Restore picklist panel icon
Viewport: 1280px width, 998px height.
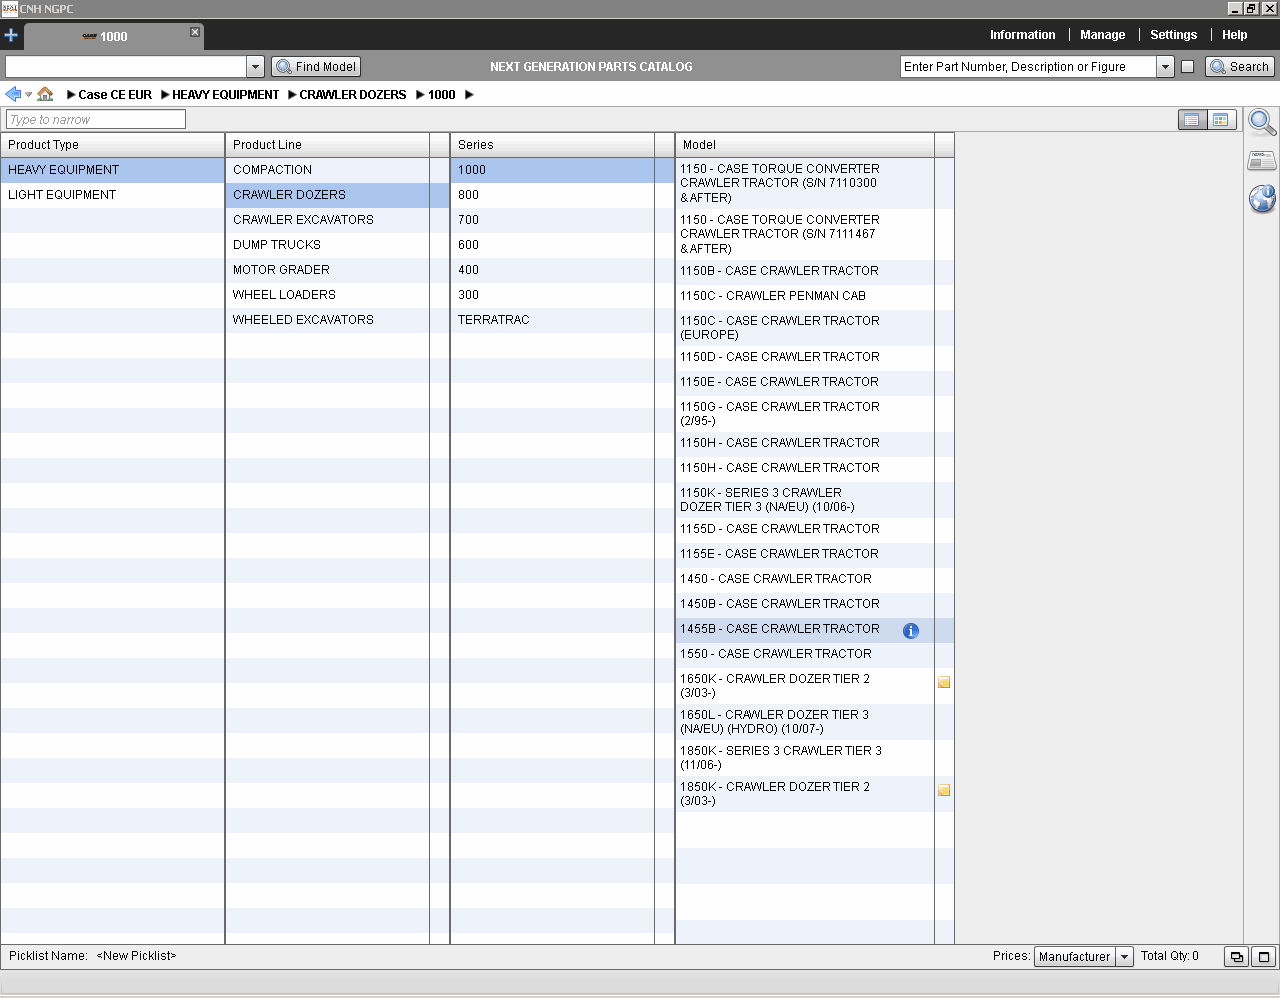tap(1237, 957)
